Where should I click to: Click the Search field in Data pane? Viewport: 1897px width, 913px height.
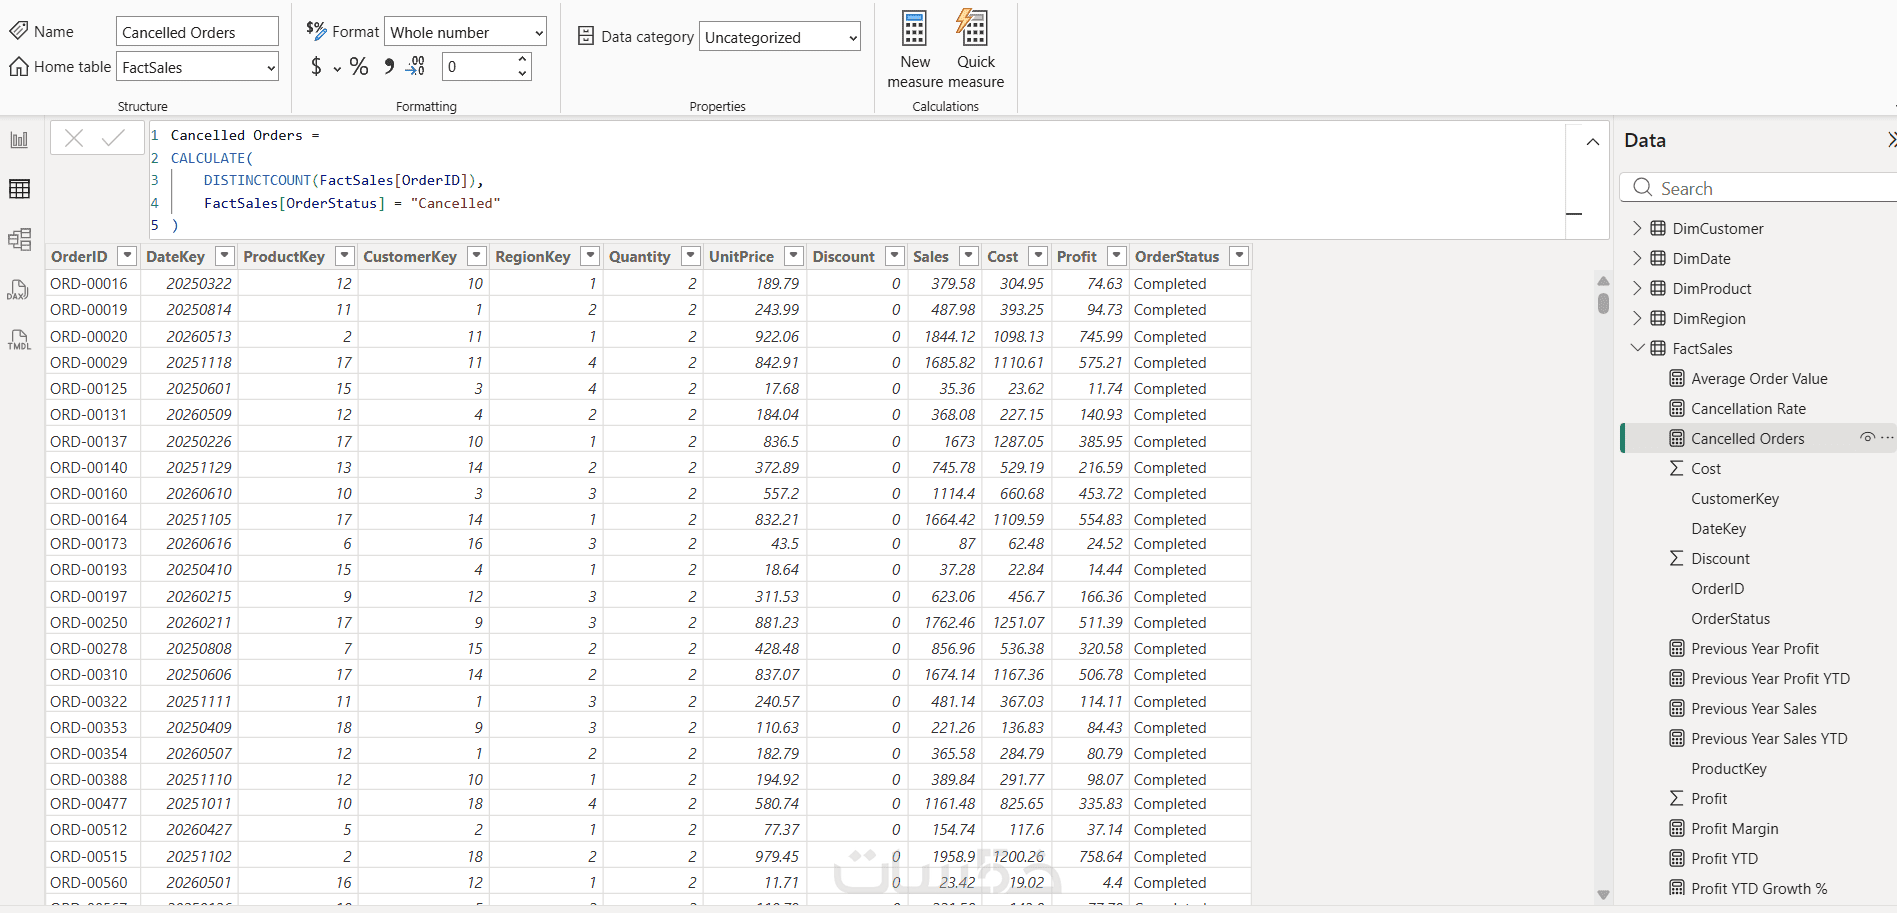[x=1760, y=188]
